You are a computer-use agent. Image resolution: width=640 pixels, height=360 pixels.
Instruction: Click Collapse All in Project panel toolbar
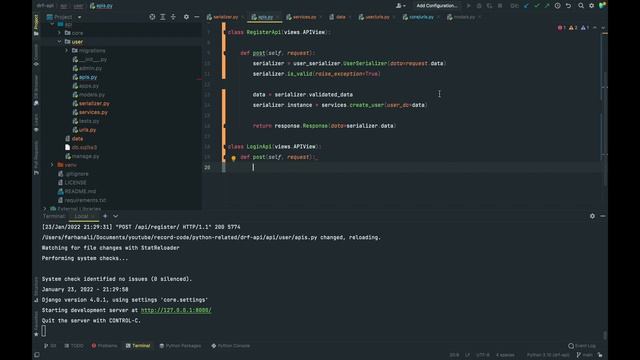tap(173, 17)
